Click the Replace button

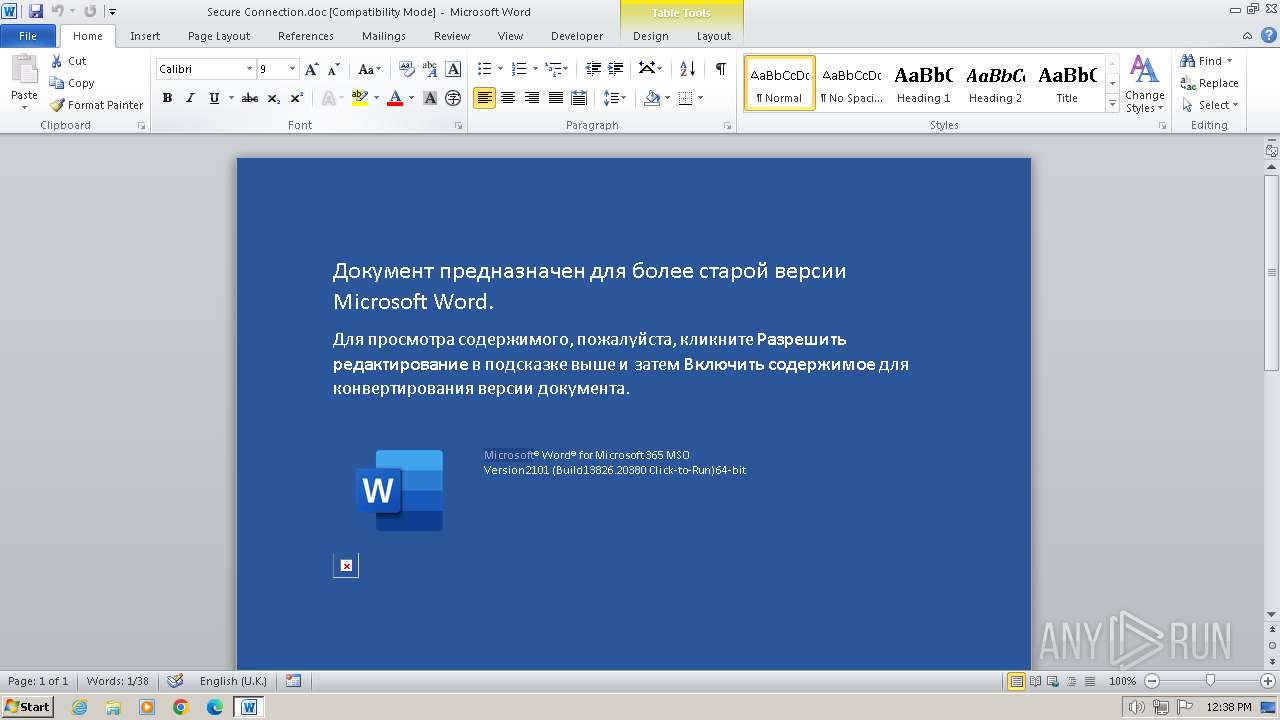(1209, 83)
